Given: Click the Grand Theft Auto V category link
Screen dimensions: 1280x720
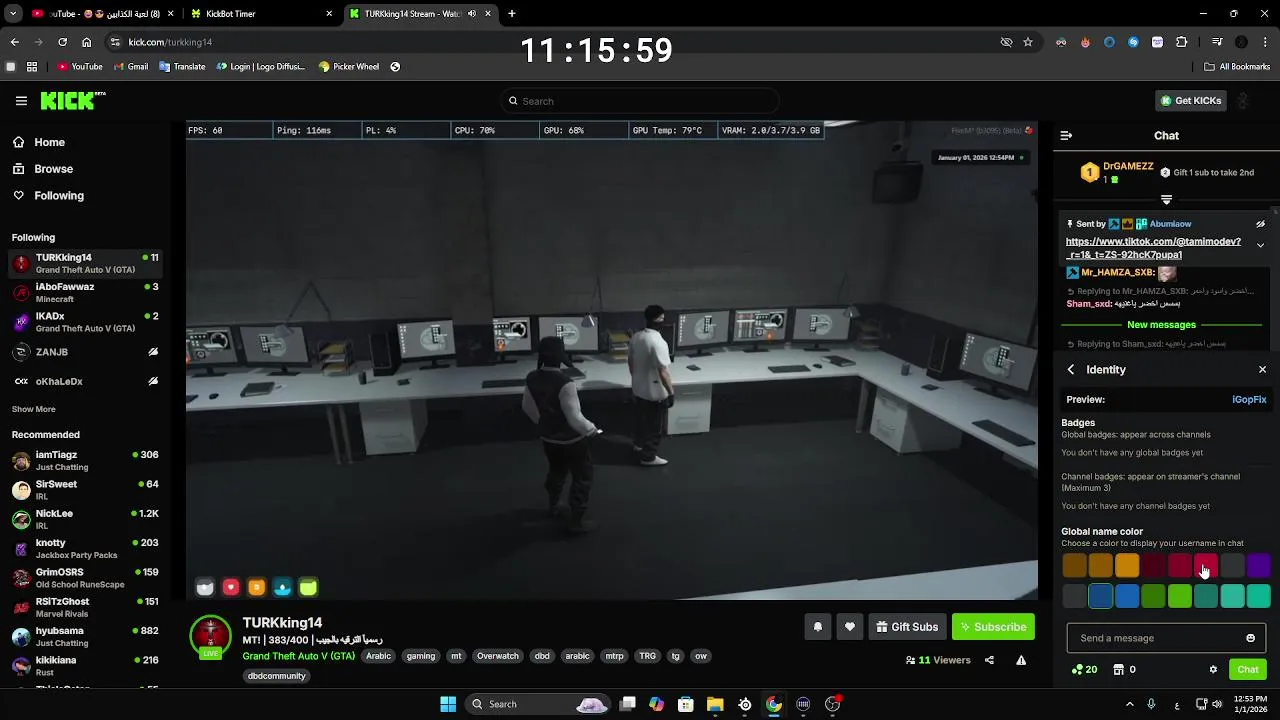Looking at the screenshot, I should [x=298, y=656].
